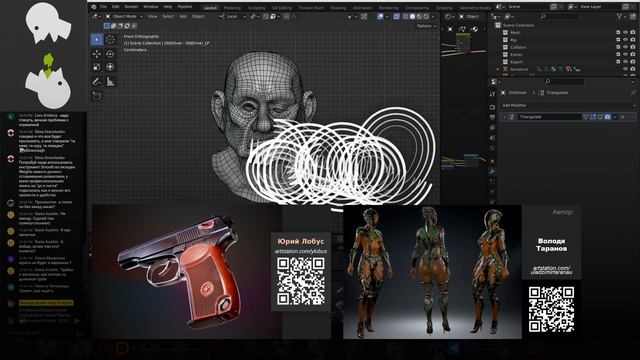Click the Scene name field in top bar

point(529,7)
